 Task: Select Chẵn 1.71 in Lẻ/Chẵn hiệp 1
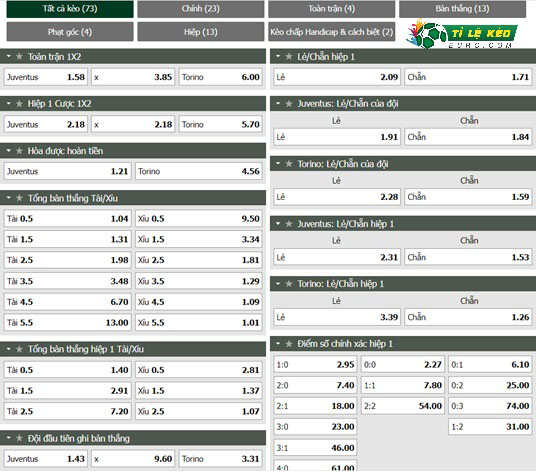coord(468,77)
